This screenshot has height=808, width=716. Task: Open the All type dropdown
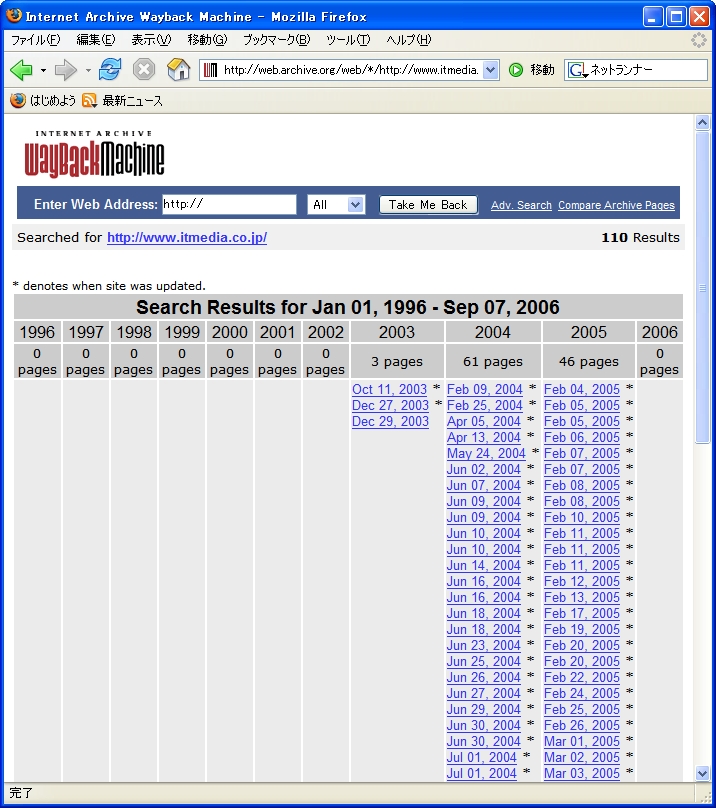[336, 205]
